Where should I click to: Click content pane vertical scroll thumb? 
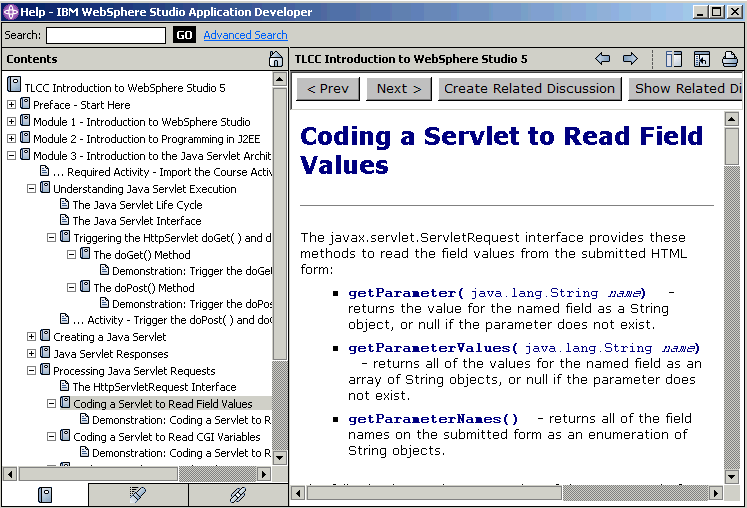click(731, 146)
